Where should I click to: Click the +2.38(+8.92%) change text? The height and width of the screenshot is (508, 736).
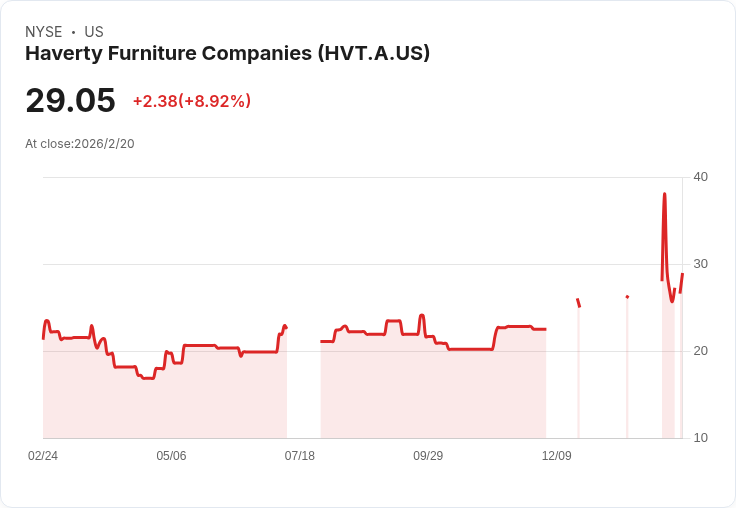[x=192, y=101]
